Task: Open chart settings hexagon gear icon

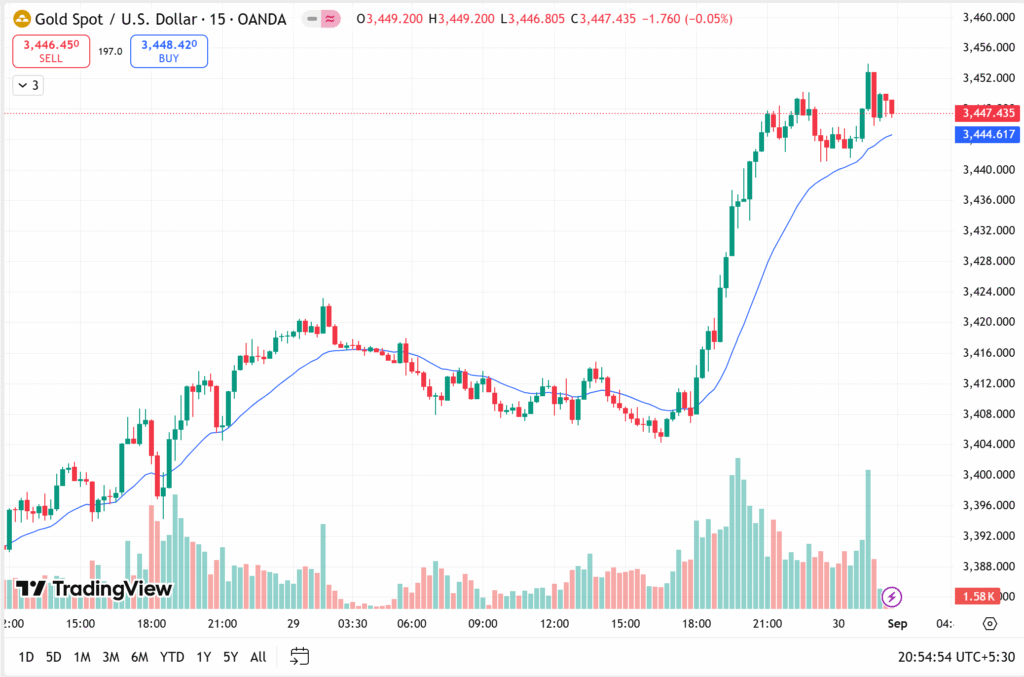Action: coord(989,624)
